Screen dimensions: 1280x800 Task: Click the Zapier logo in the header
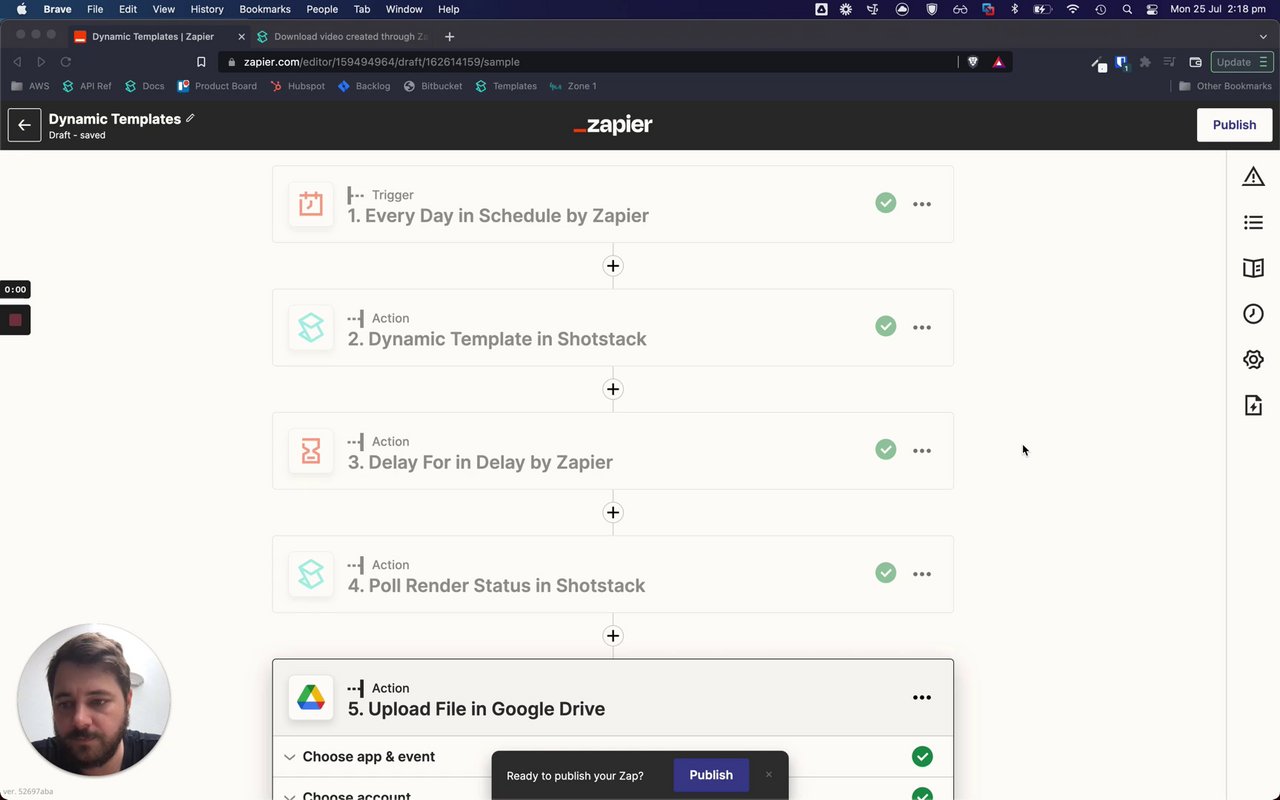(613, 125)
